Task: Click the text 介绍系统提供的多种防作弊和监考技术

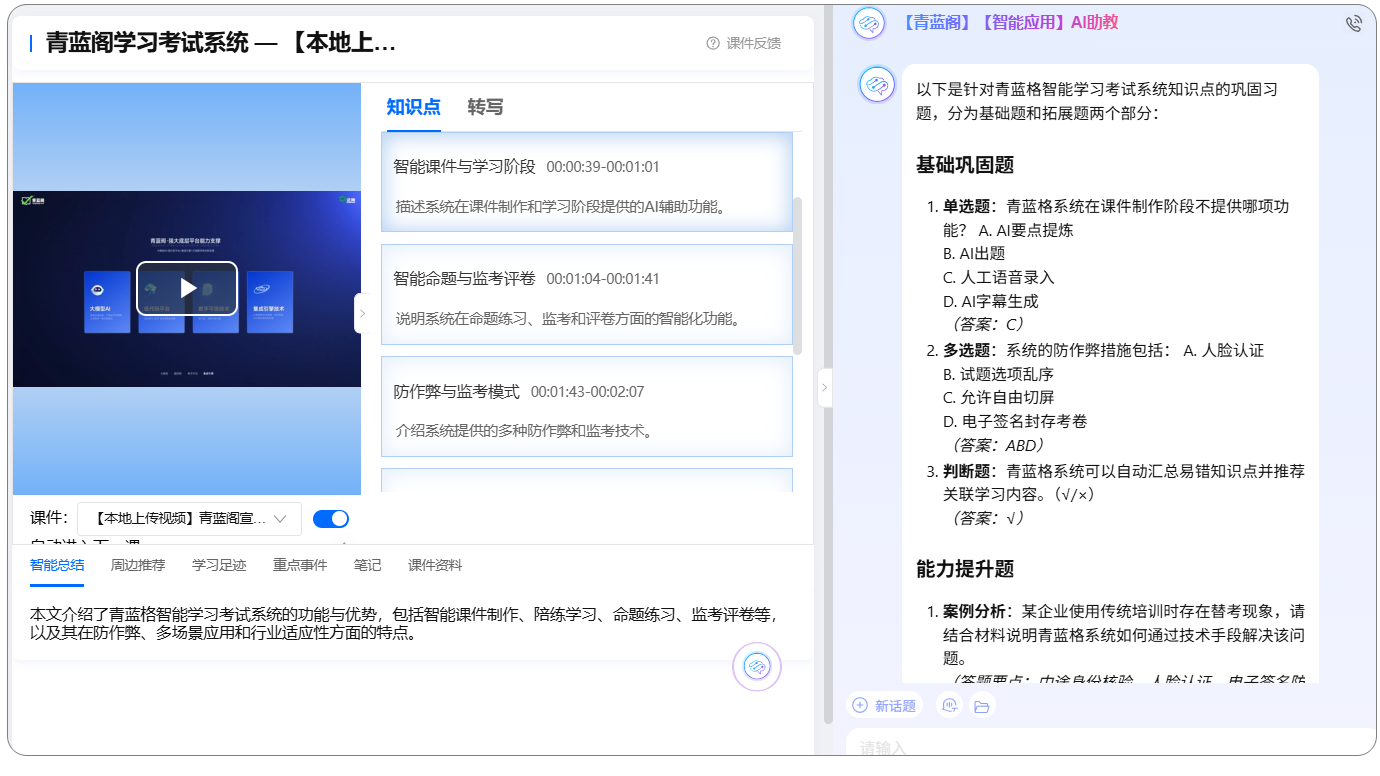Action: 524,431
